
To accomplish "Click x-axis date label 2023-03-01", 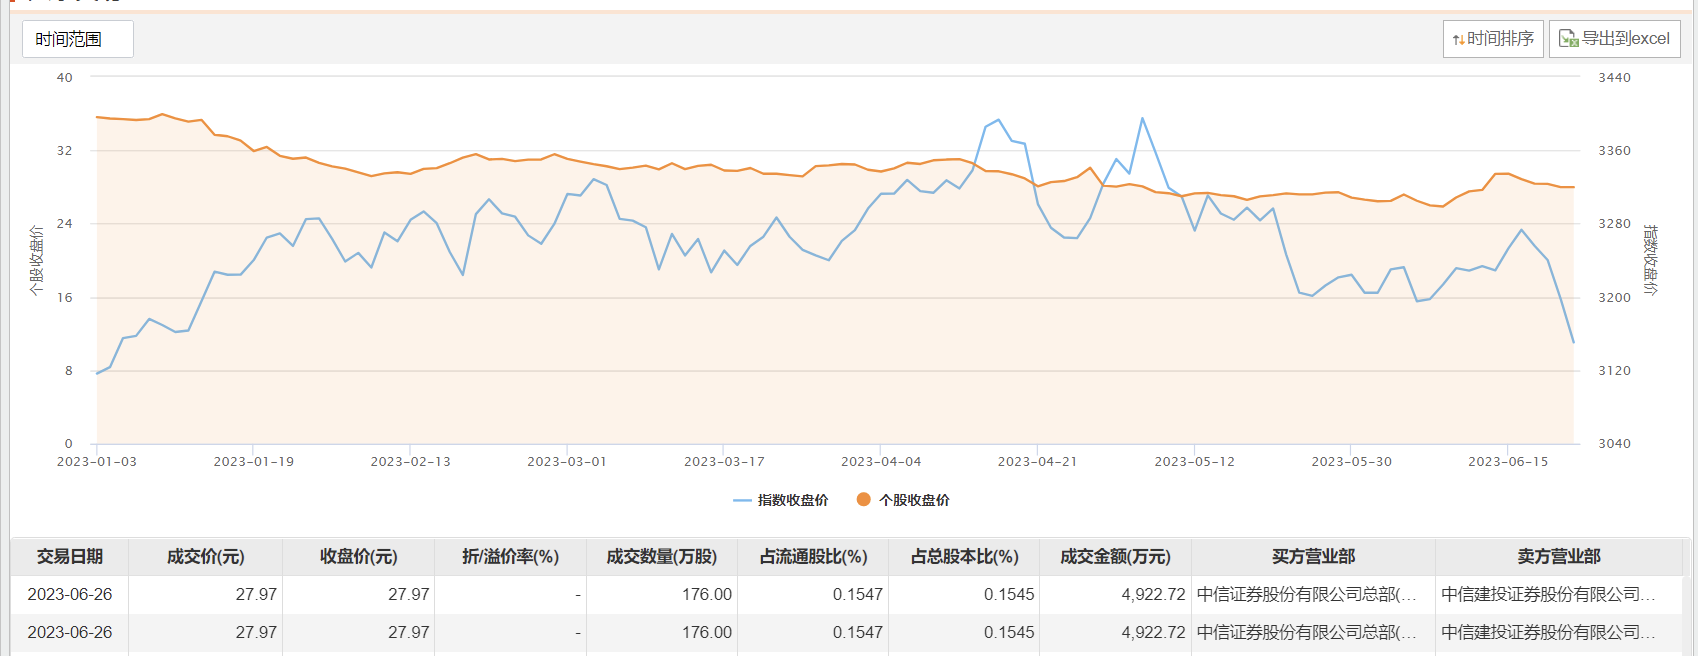I will (x=567, y=462).
